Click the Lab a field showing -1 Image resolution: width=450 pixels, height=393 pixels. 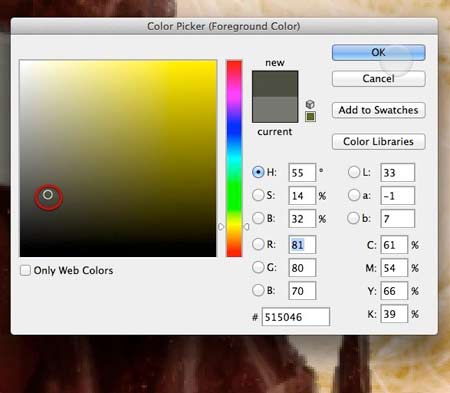(398, 195)
